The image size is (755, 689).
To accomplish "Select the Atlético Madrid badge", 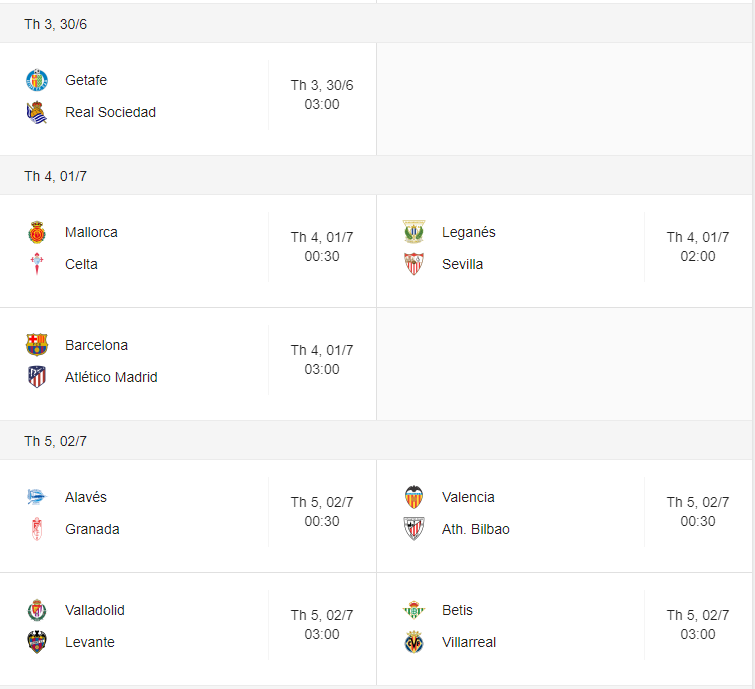I will click(37, 377).
